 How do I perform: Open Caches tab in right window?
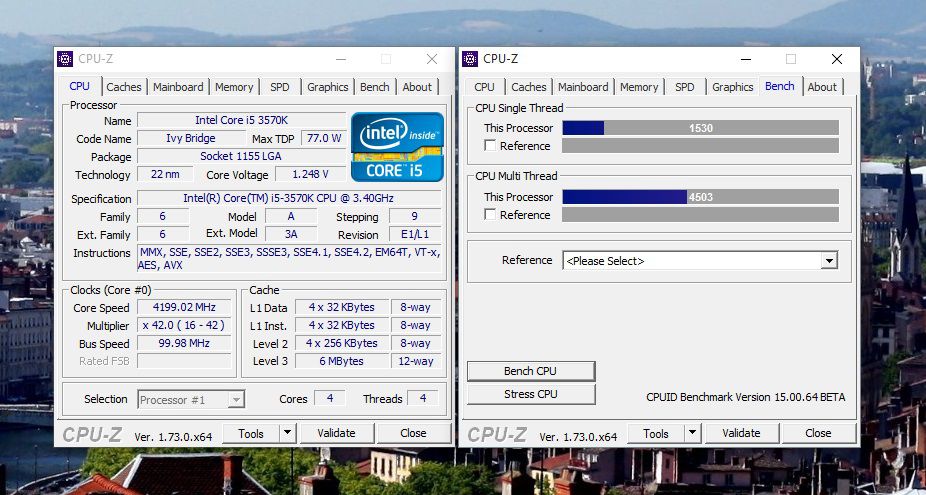click(529, 87)
